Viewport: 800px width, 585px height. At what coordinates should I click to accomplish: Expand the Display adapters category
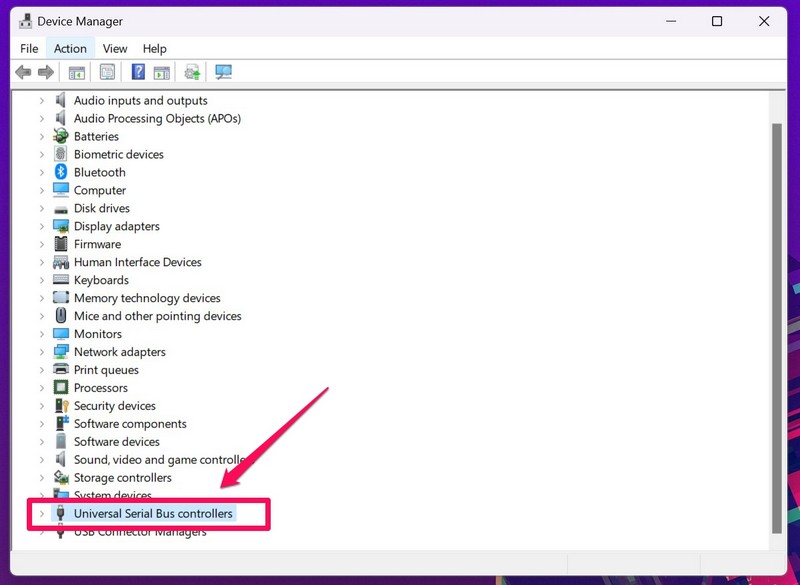point(42,226)
